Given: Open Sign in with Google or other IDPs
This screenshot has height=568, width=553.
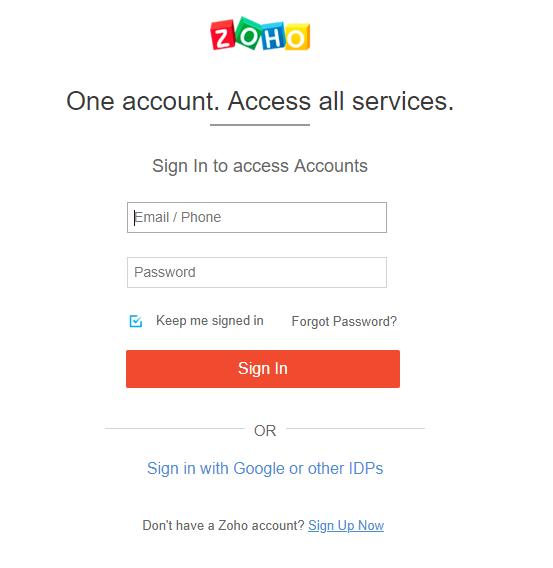Looking at the screenshot, I should tap(265, 468).
